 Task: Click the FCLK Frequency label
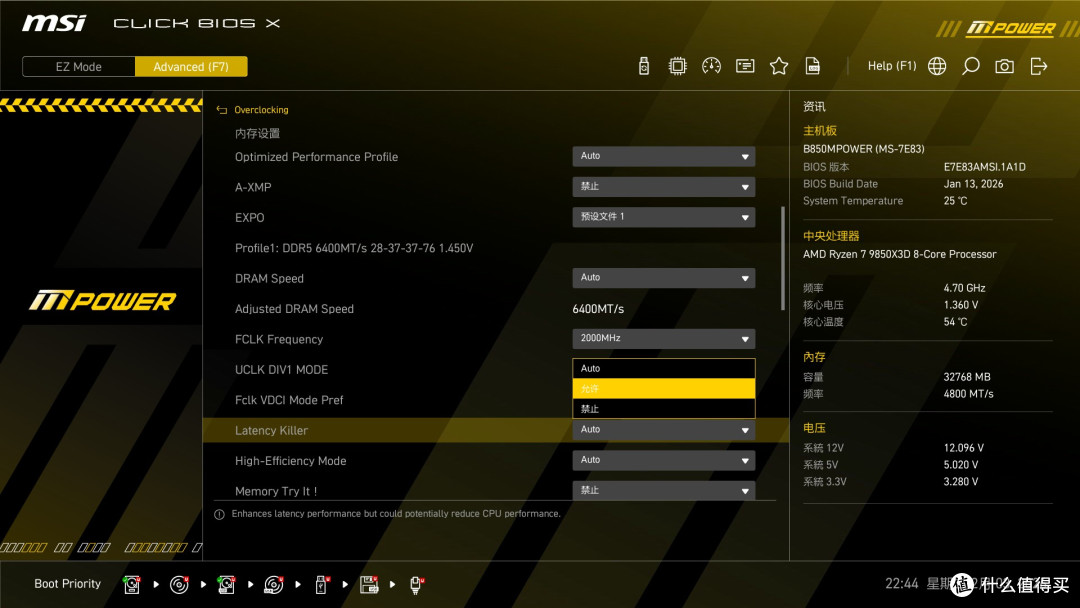coord(279,339)
